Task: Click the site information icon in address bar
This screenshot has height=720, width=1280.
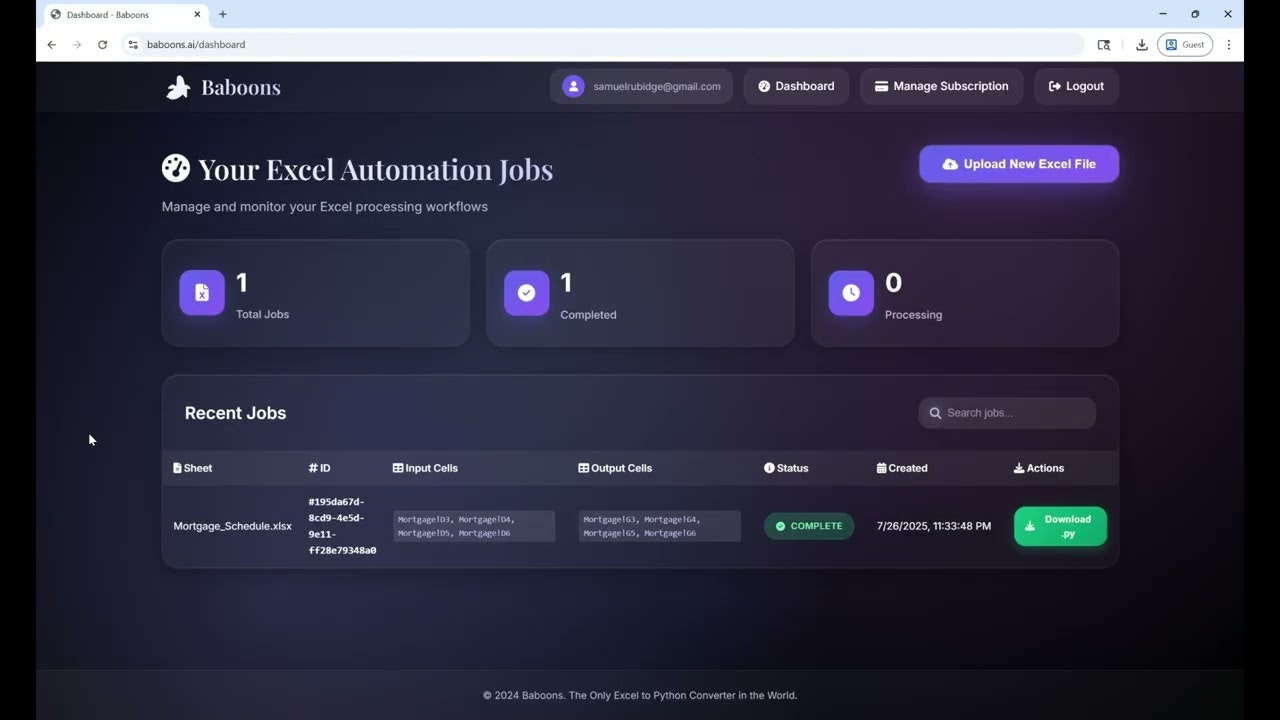Action: click(133, 44)
